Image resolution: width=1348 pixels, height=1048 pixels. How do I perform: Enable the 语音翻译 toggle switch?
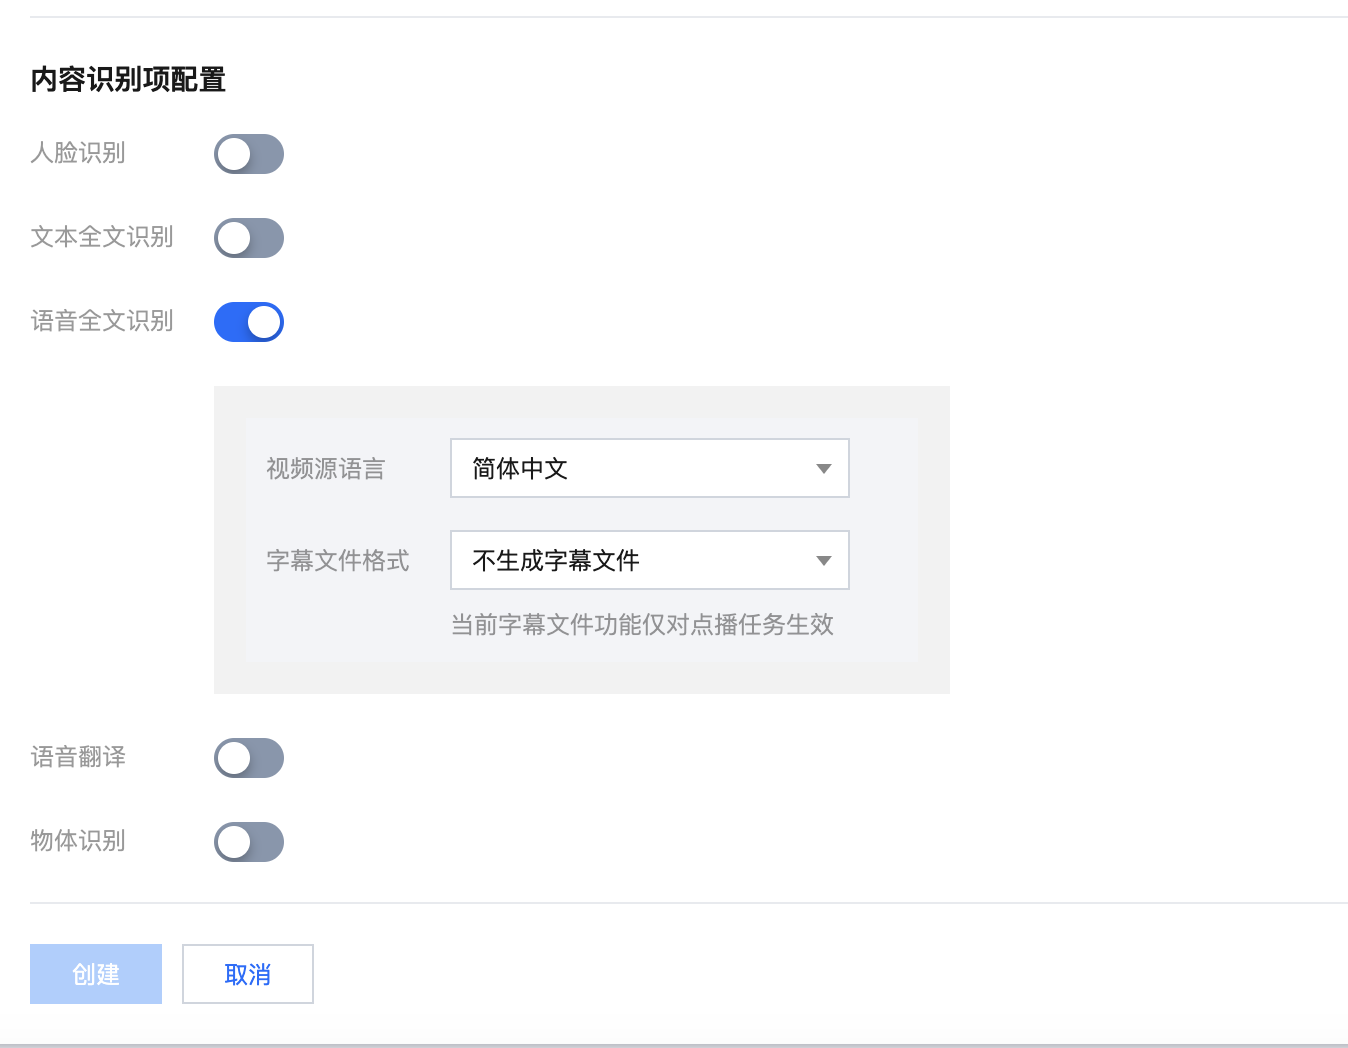pyautogui.click(x=249, y=758)
